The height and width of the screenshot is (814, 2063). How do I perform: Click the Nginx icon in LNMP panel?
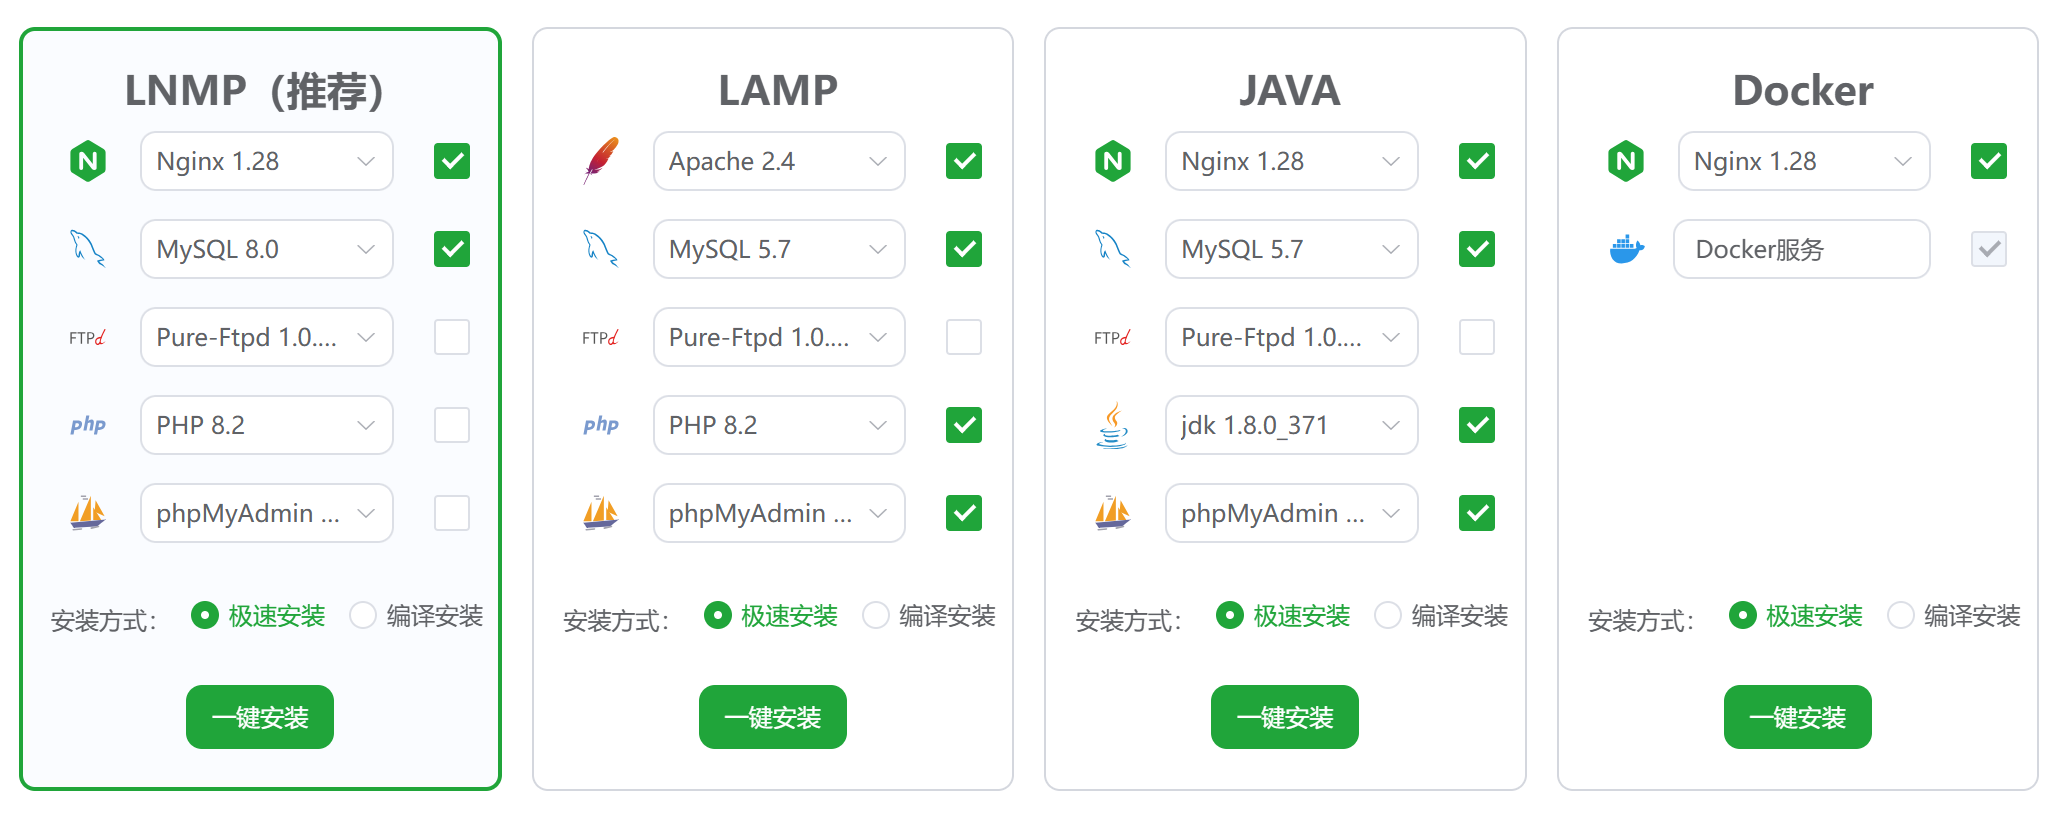coord(88,161)
